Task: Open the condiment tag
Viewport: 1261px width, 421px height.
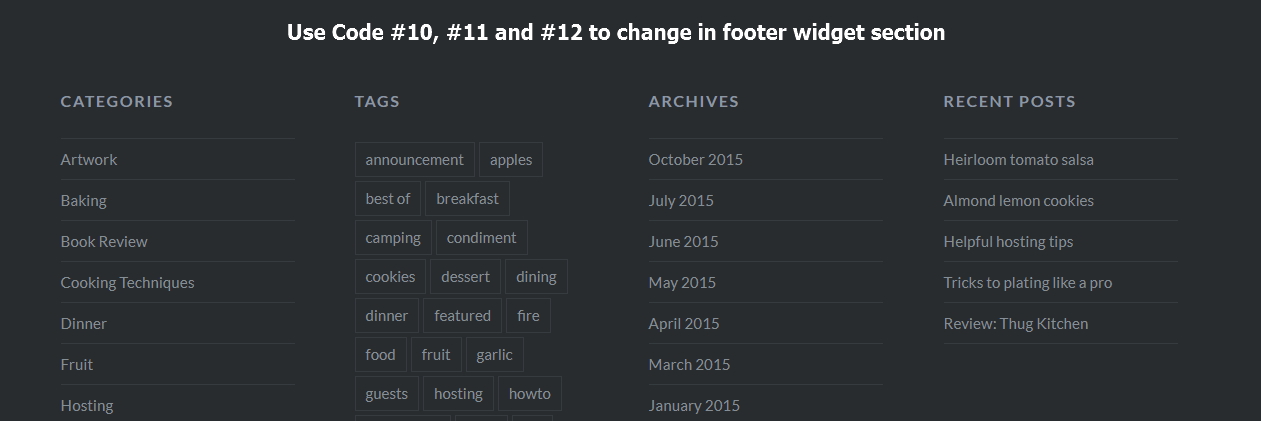Action: pyautogui.click(x=481, y=237)
